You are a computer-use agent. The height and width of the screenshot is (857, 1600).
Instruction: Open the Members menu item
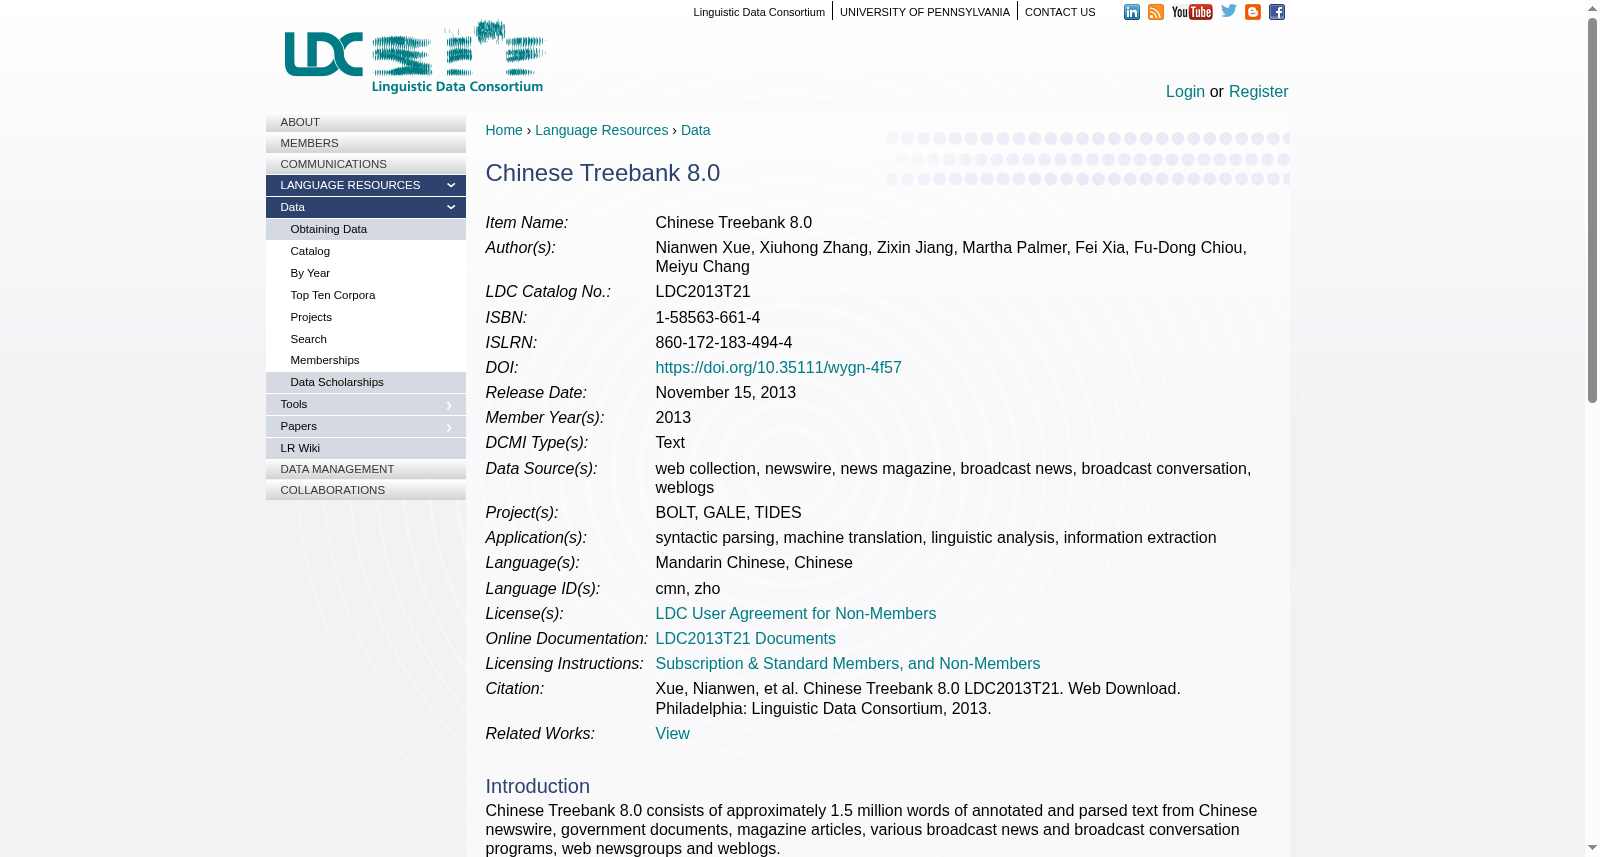pos(366,143)
